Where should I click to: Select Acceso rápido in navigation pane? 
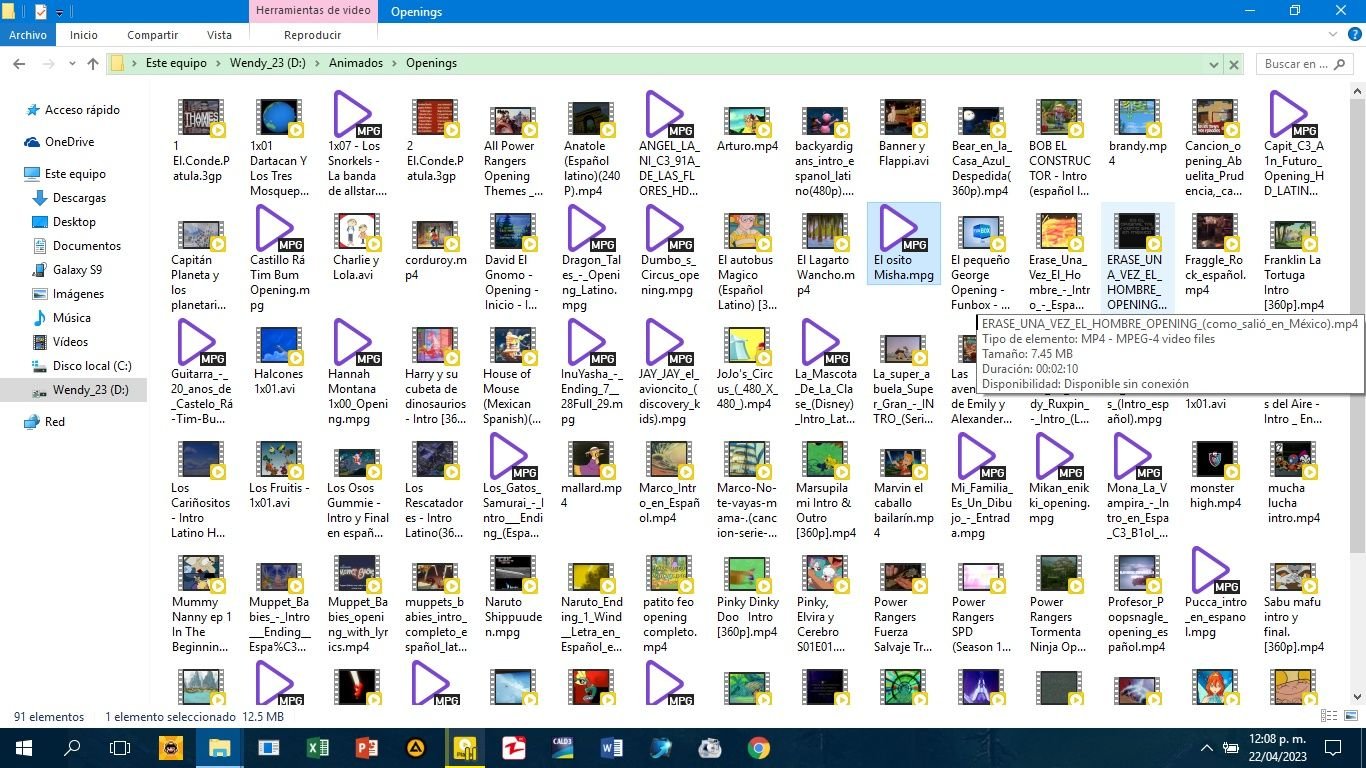pyautogui.click(x=82, y=110)
